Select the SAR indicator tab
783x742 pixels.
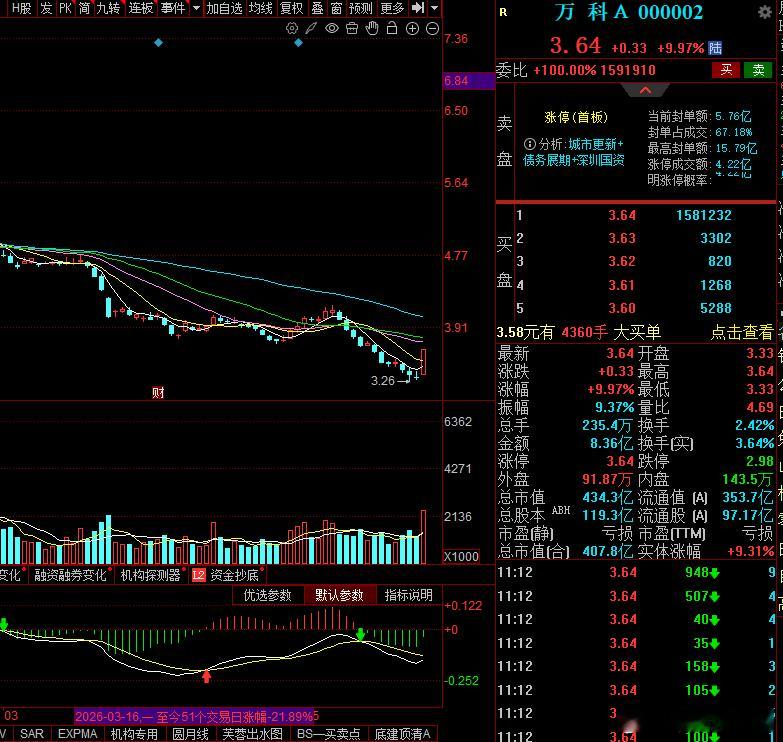pyautogui.click(x=31, y=734)
